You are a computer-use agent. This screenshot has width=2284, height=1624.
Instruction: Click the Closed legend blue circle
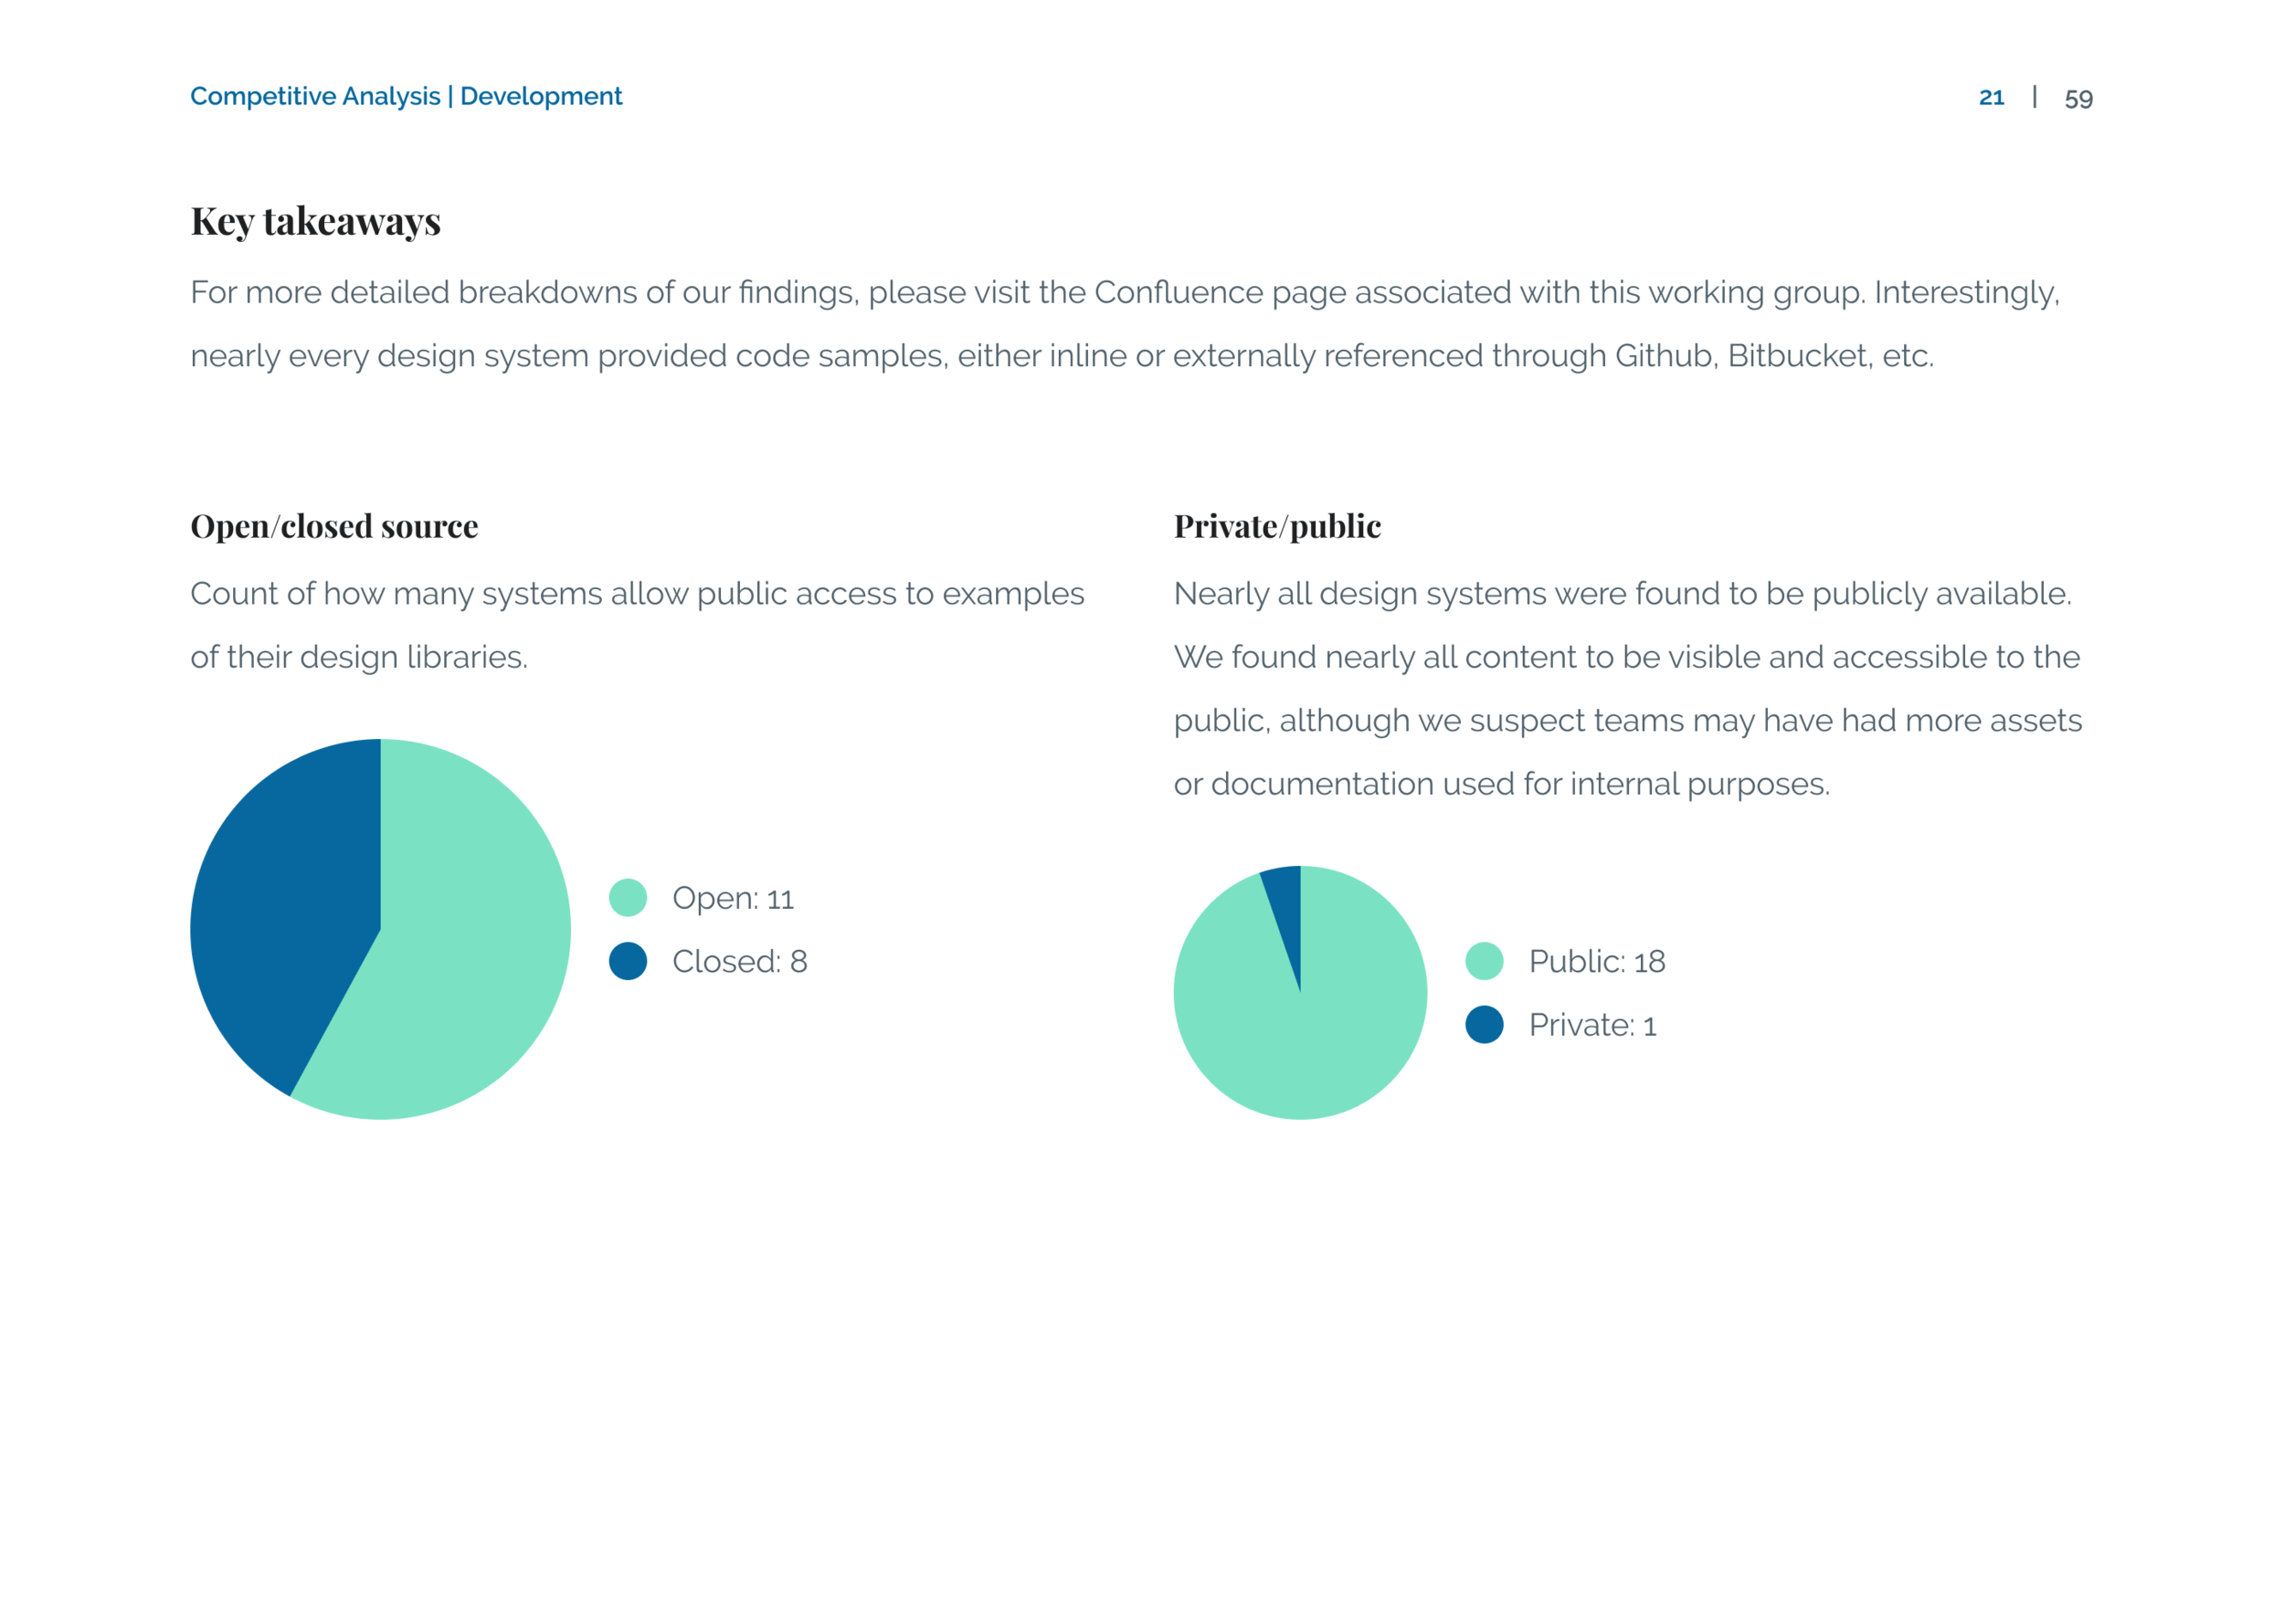point(628,961)
